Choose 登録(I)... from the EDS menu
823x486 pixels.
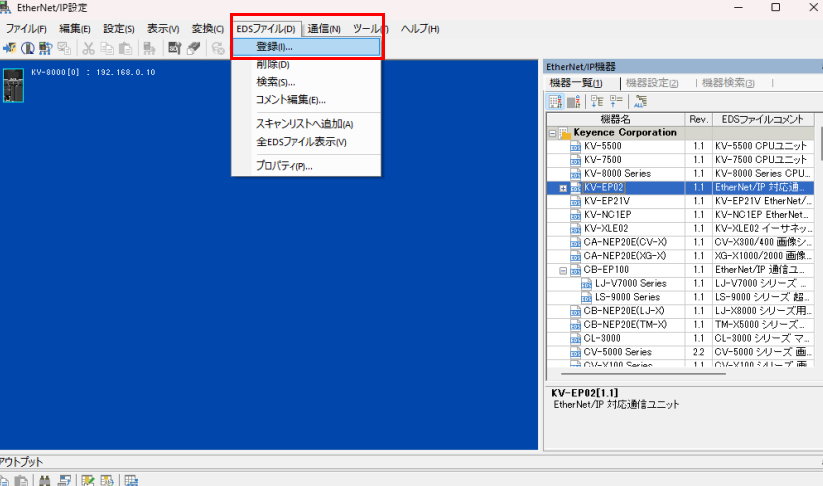(x=306, y=47)
